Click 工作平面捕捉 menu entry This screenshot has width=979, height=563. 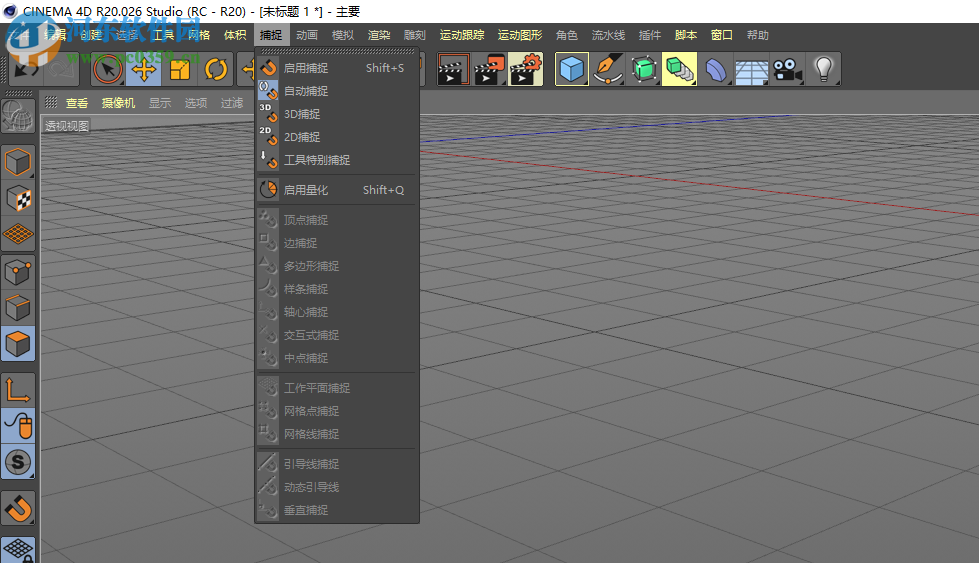(337, 388)
